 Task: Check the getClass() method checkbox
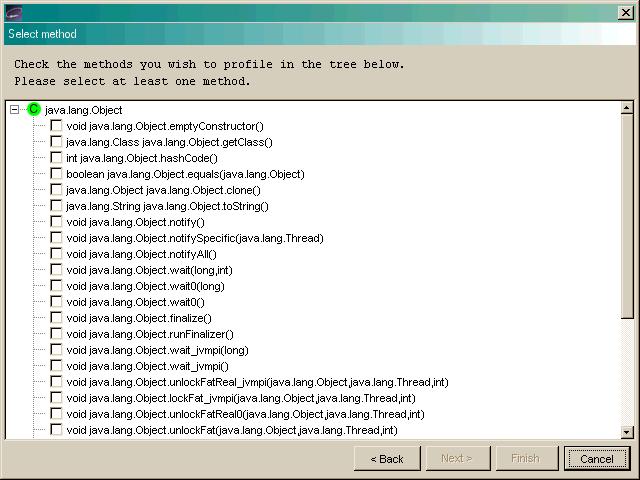tap(56, 142)
